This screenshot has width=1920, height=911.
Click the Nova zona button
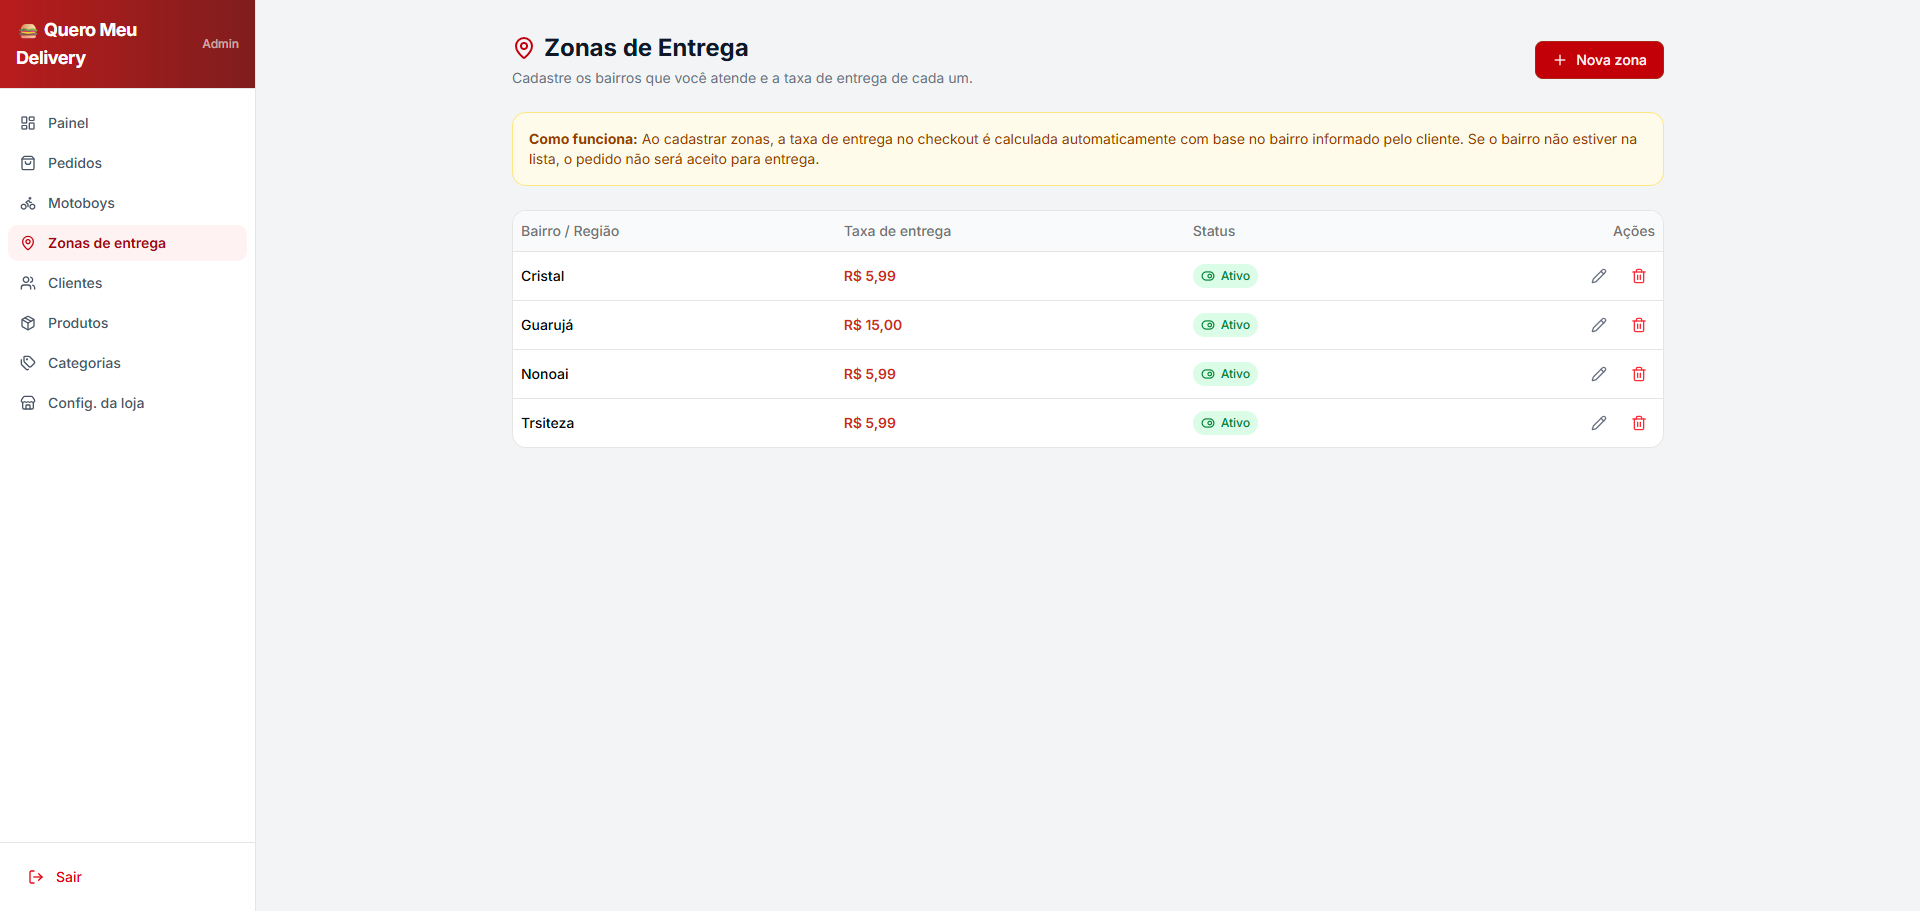pos(1599,60)
